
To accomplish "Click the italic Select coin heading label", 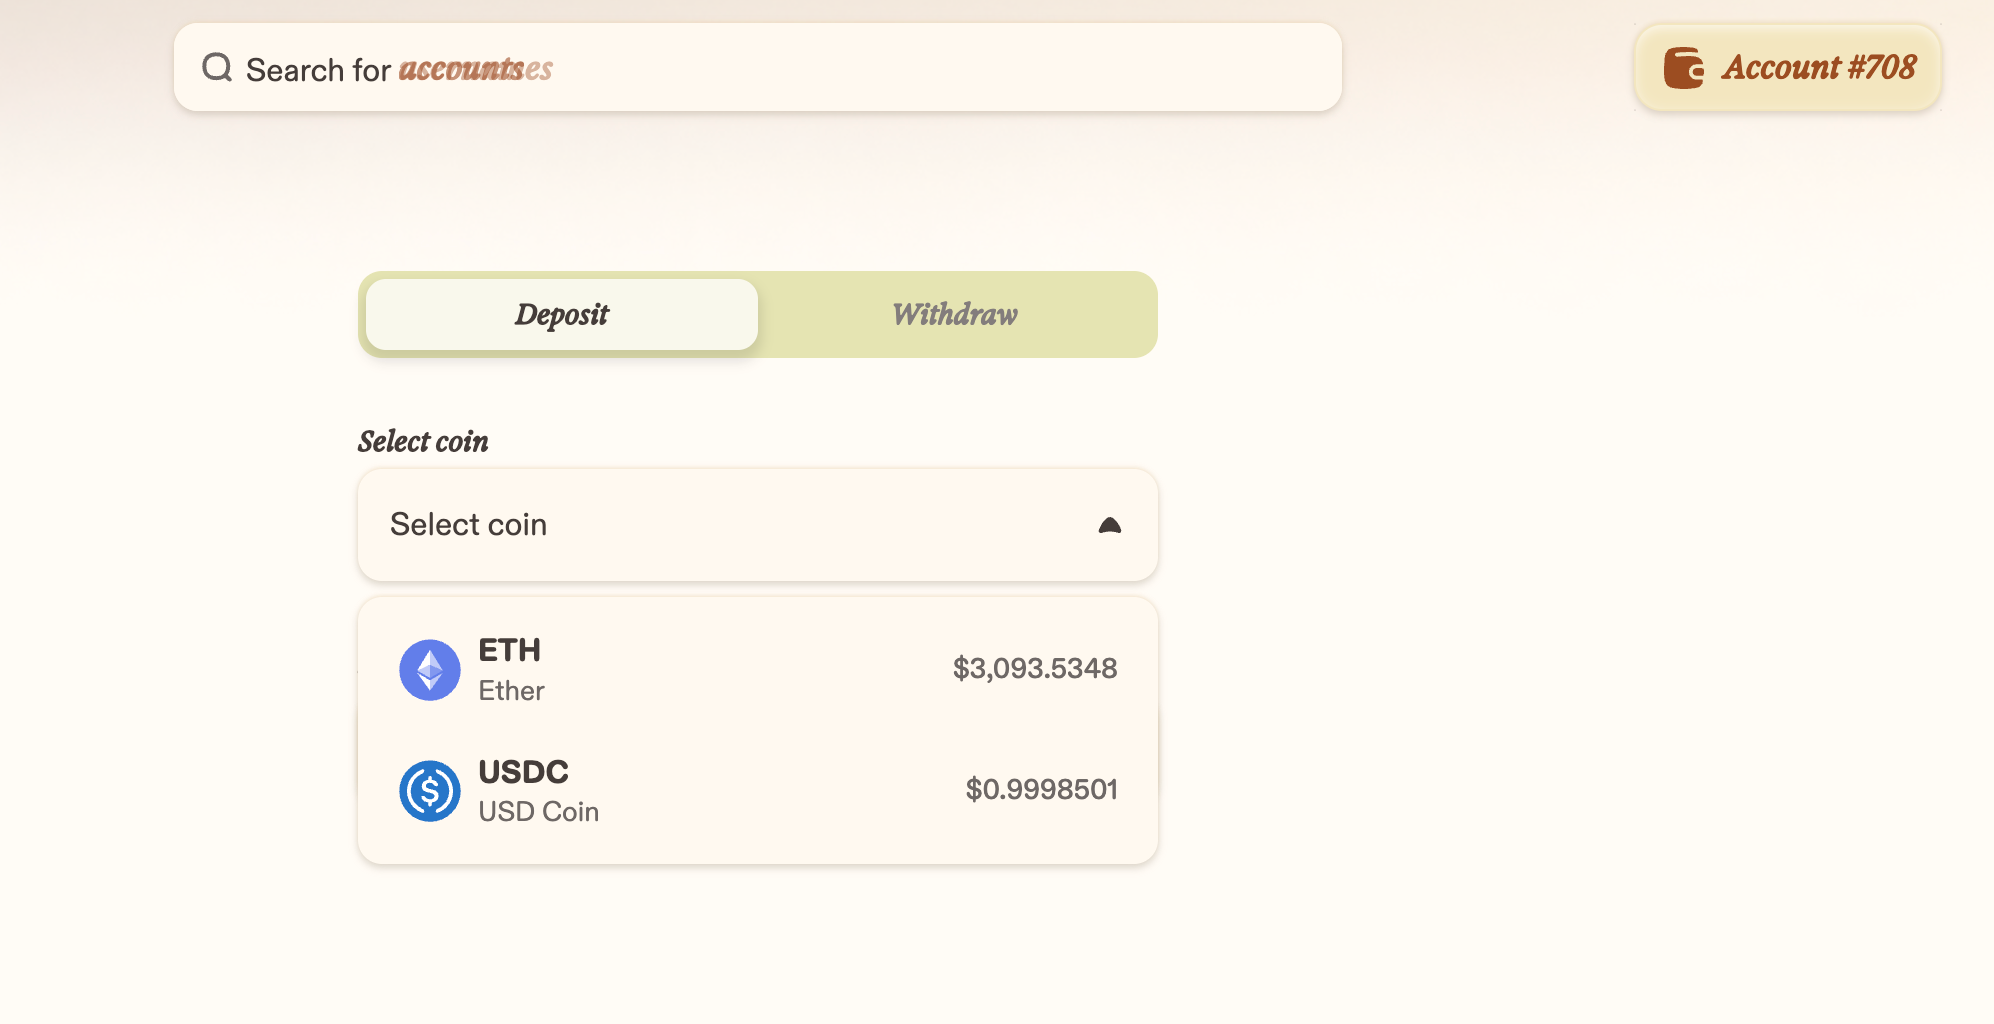I will (x=423, y=441).
